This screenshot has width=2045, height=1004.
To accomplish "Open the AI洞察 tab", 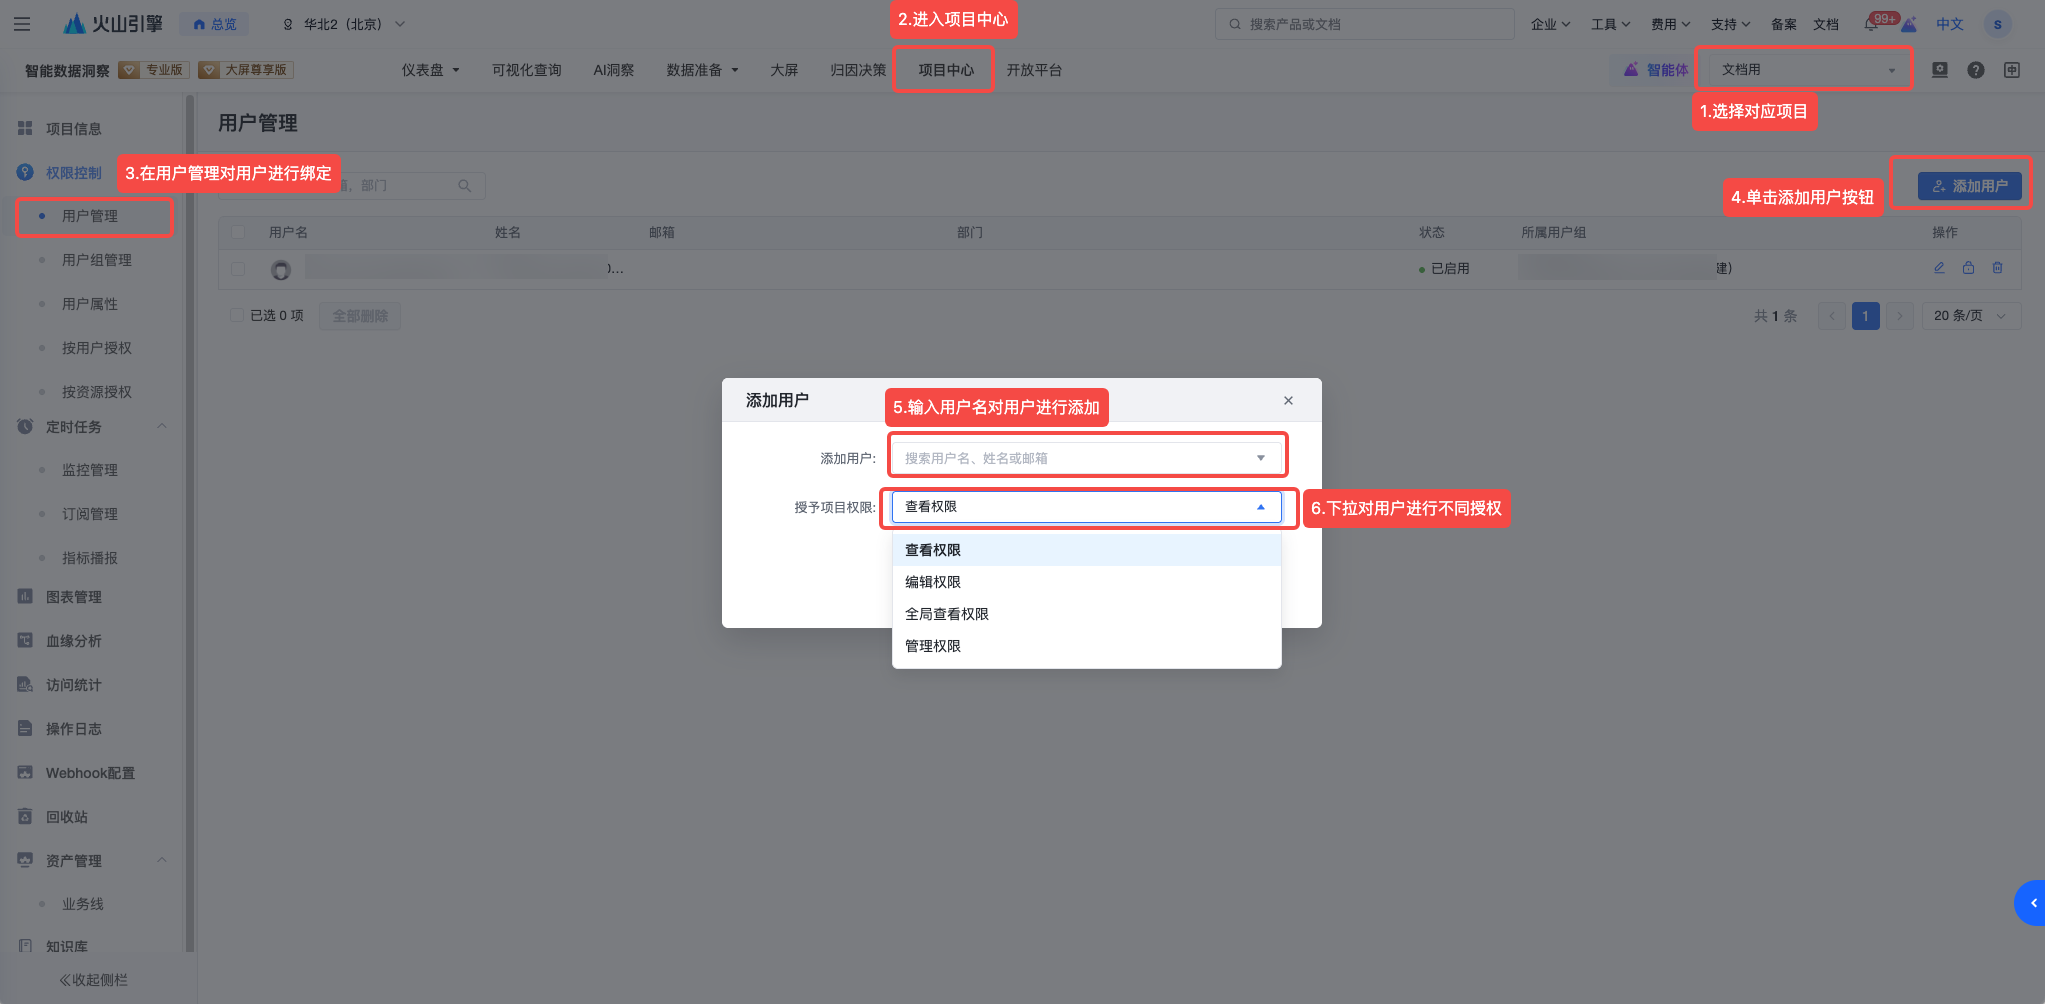I will click(613, 70).
